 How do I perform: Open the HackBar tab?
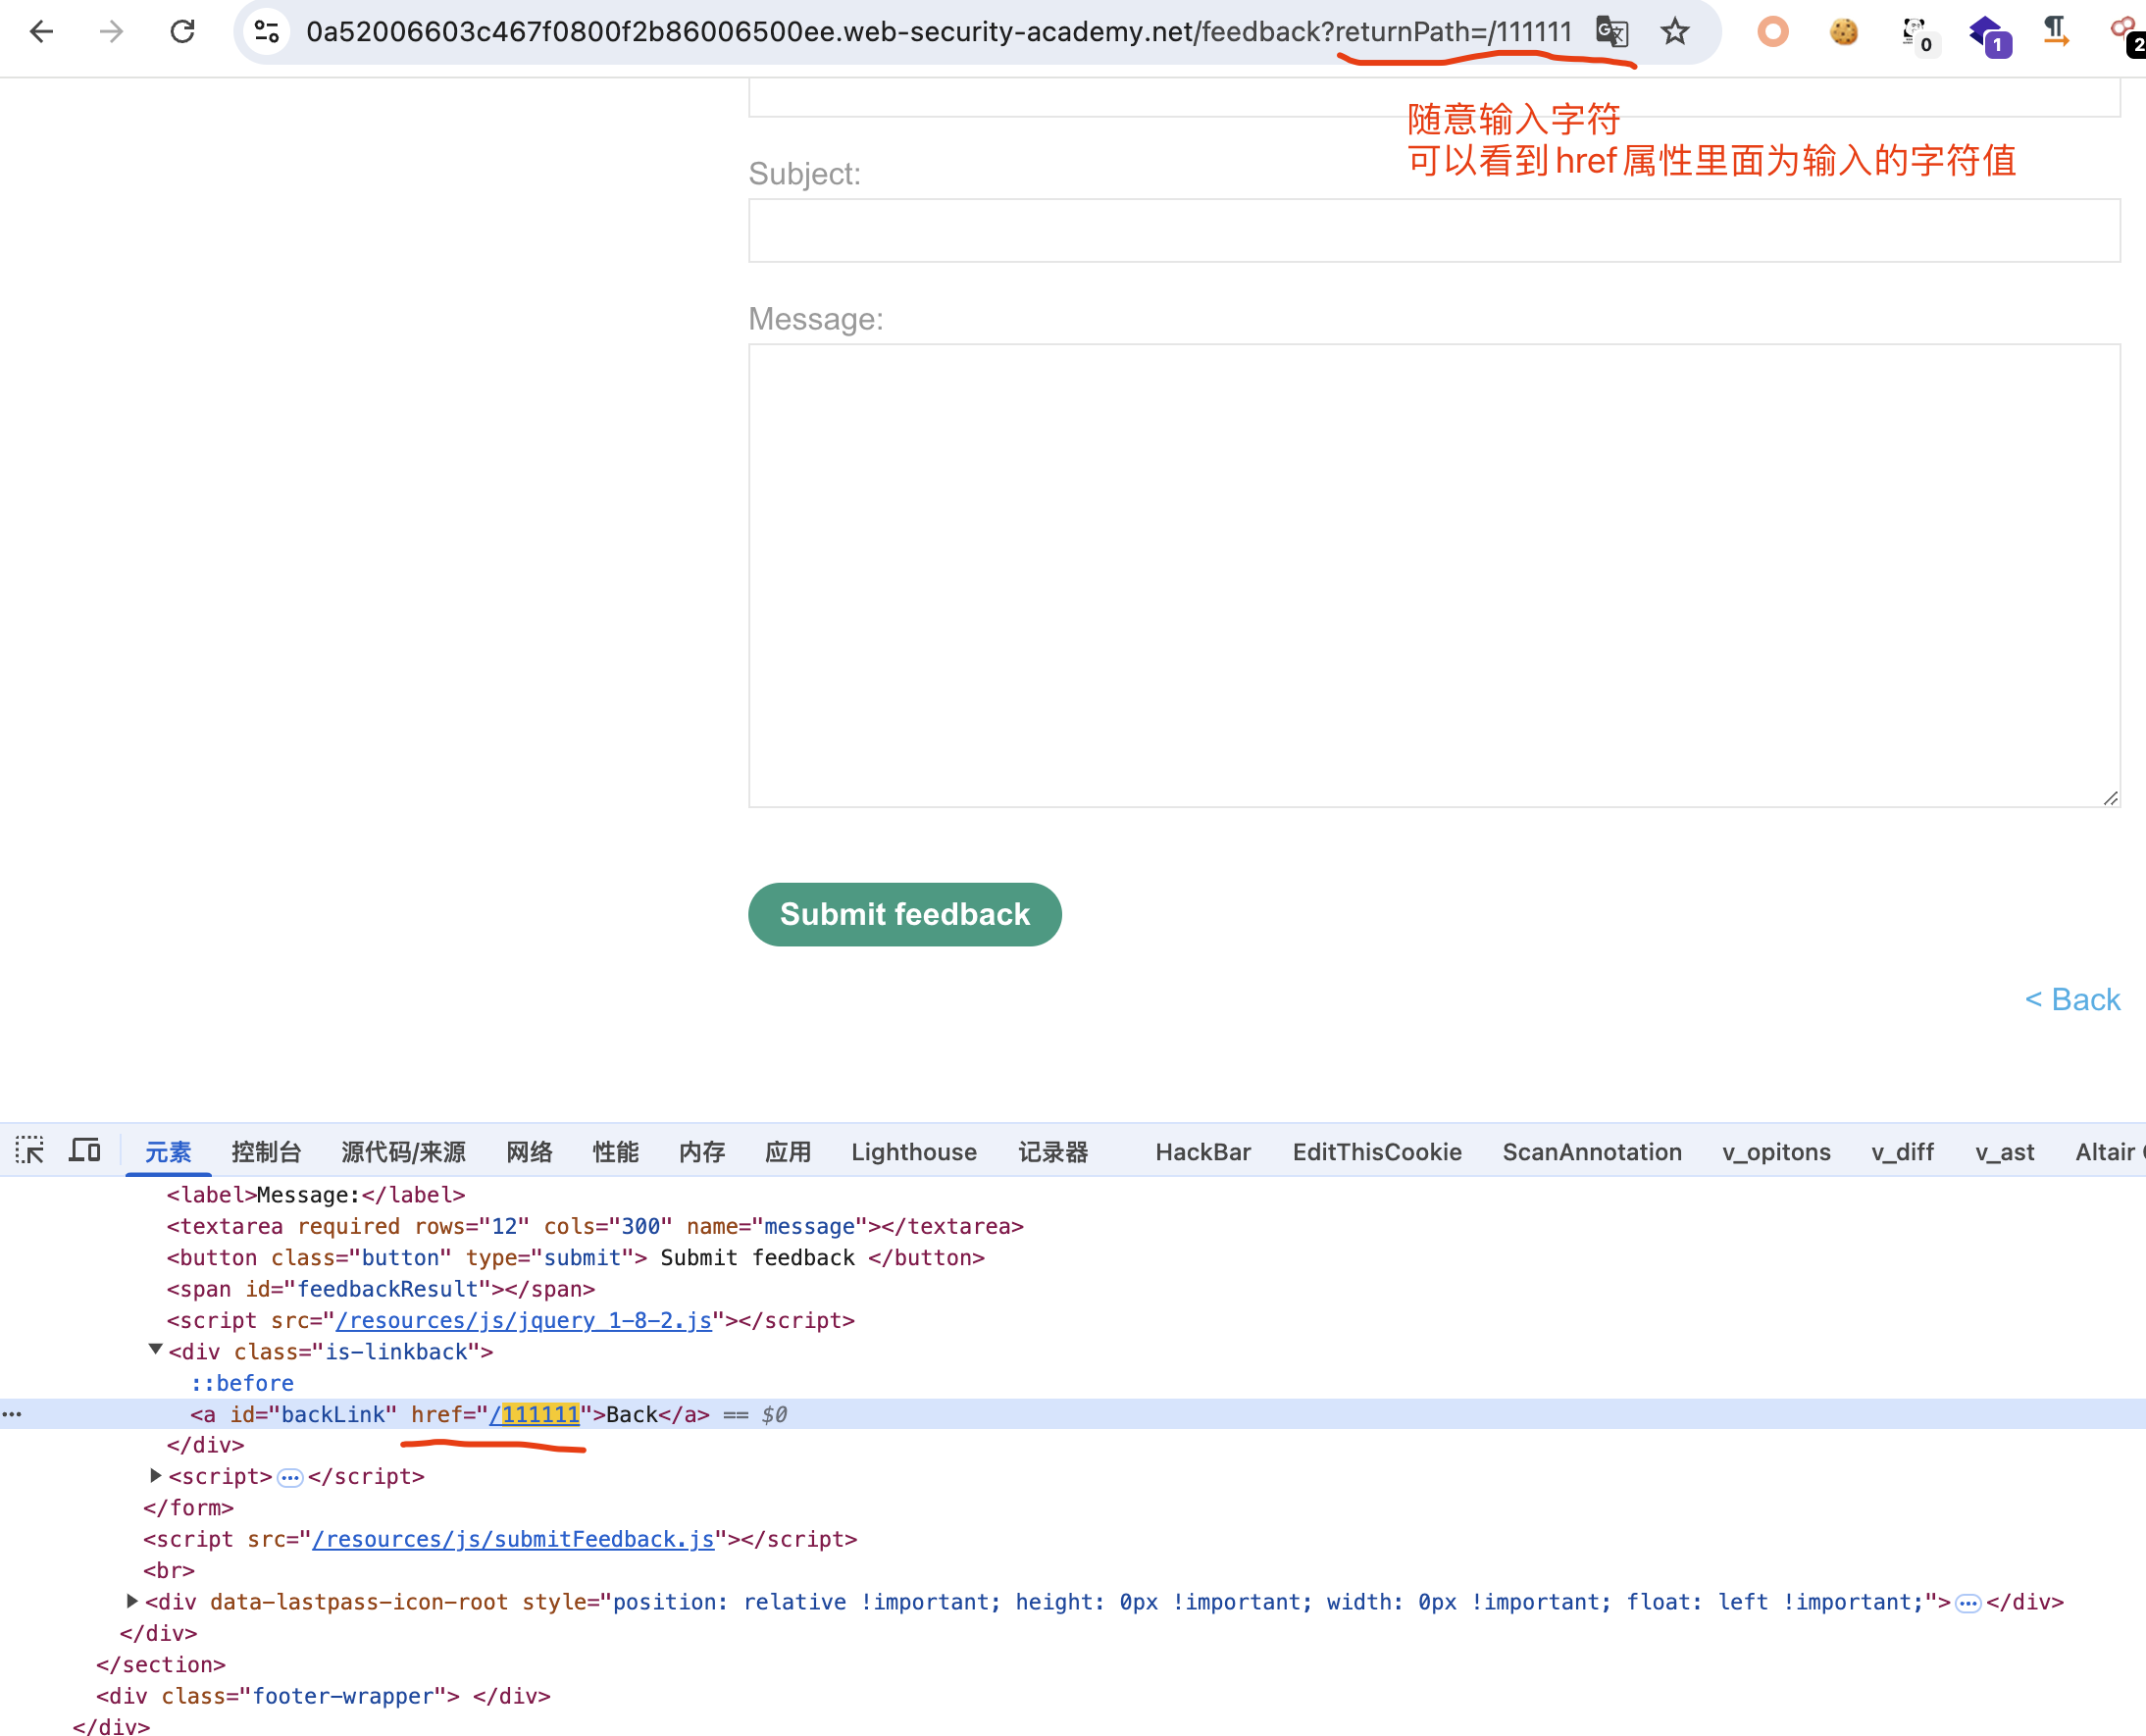[x=1202, y=1152]
